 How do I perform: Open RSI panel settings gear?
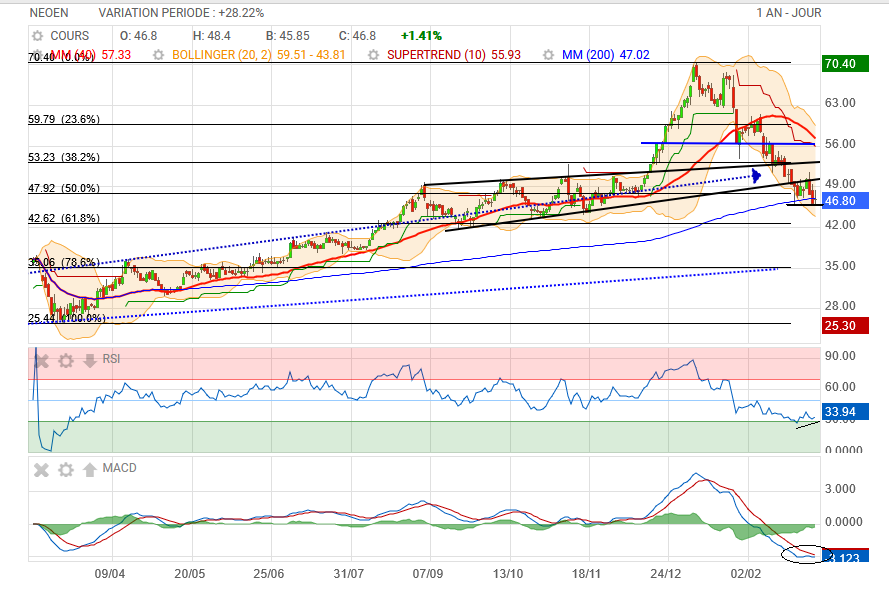click(66, 360)
